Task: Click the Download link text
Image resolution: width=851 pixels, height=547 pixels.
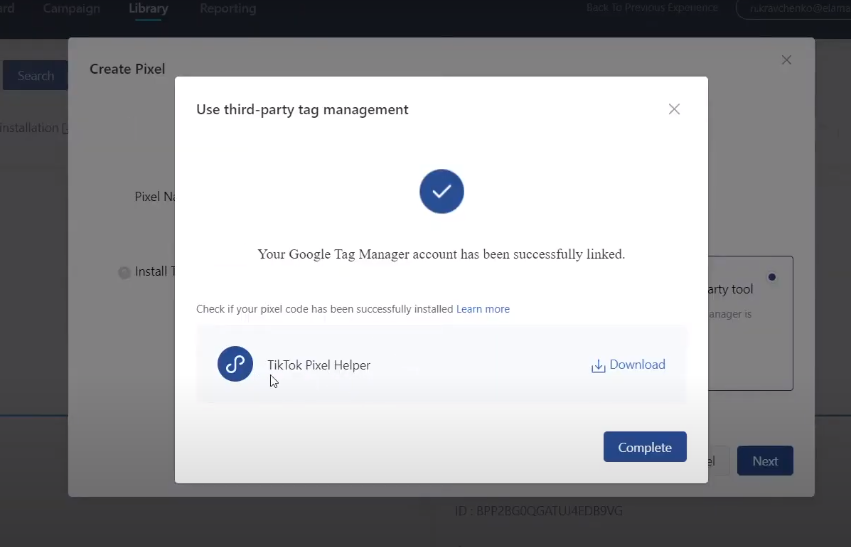Action: point(637,365)
